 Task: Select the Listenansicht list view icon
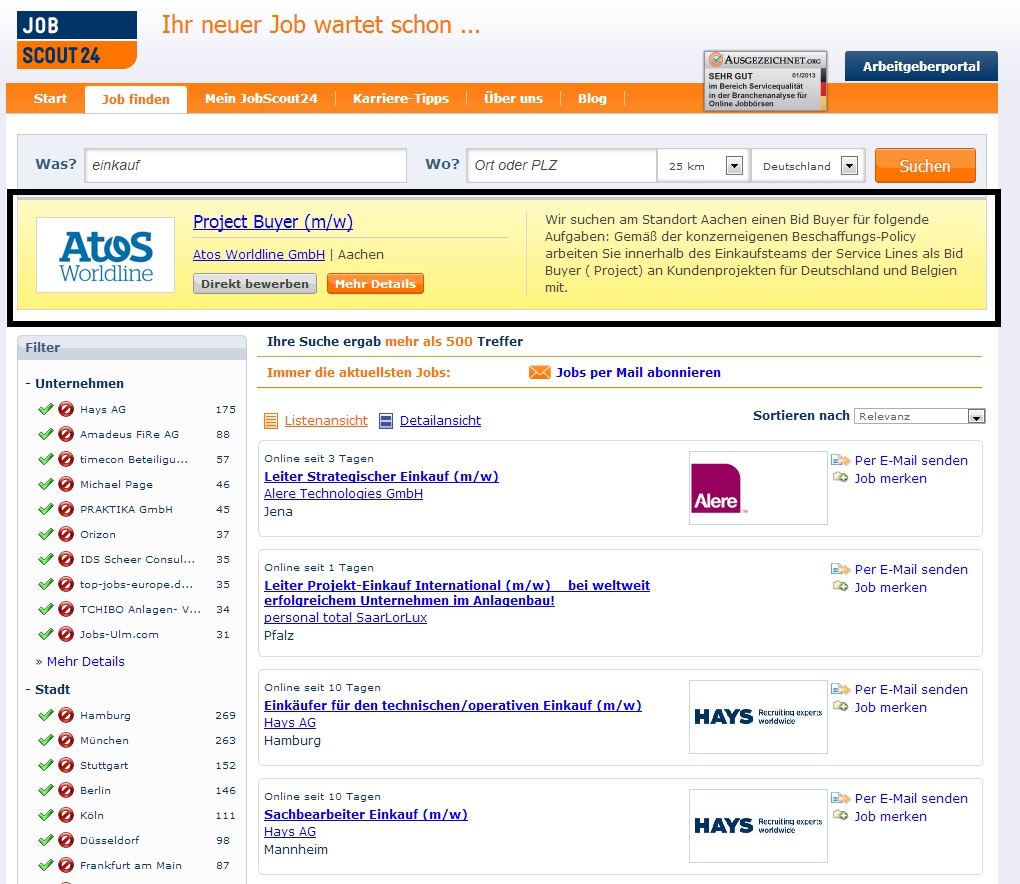tap(271, 421)
